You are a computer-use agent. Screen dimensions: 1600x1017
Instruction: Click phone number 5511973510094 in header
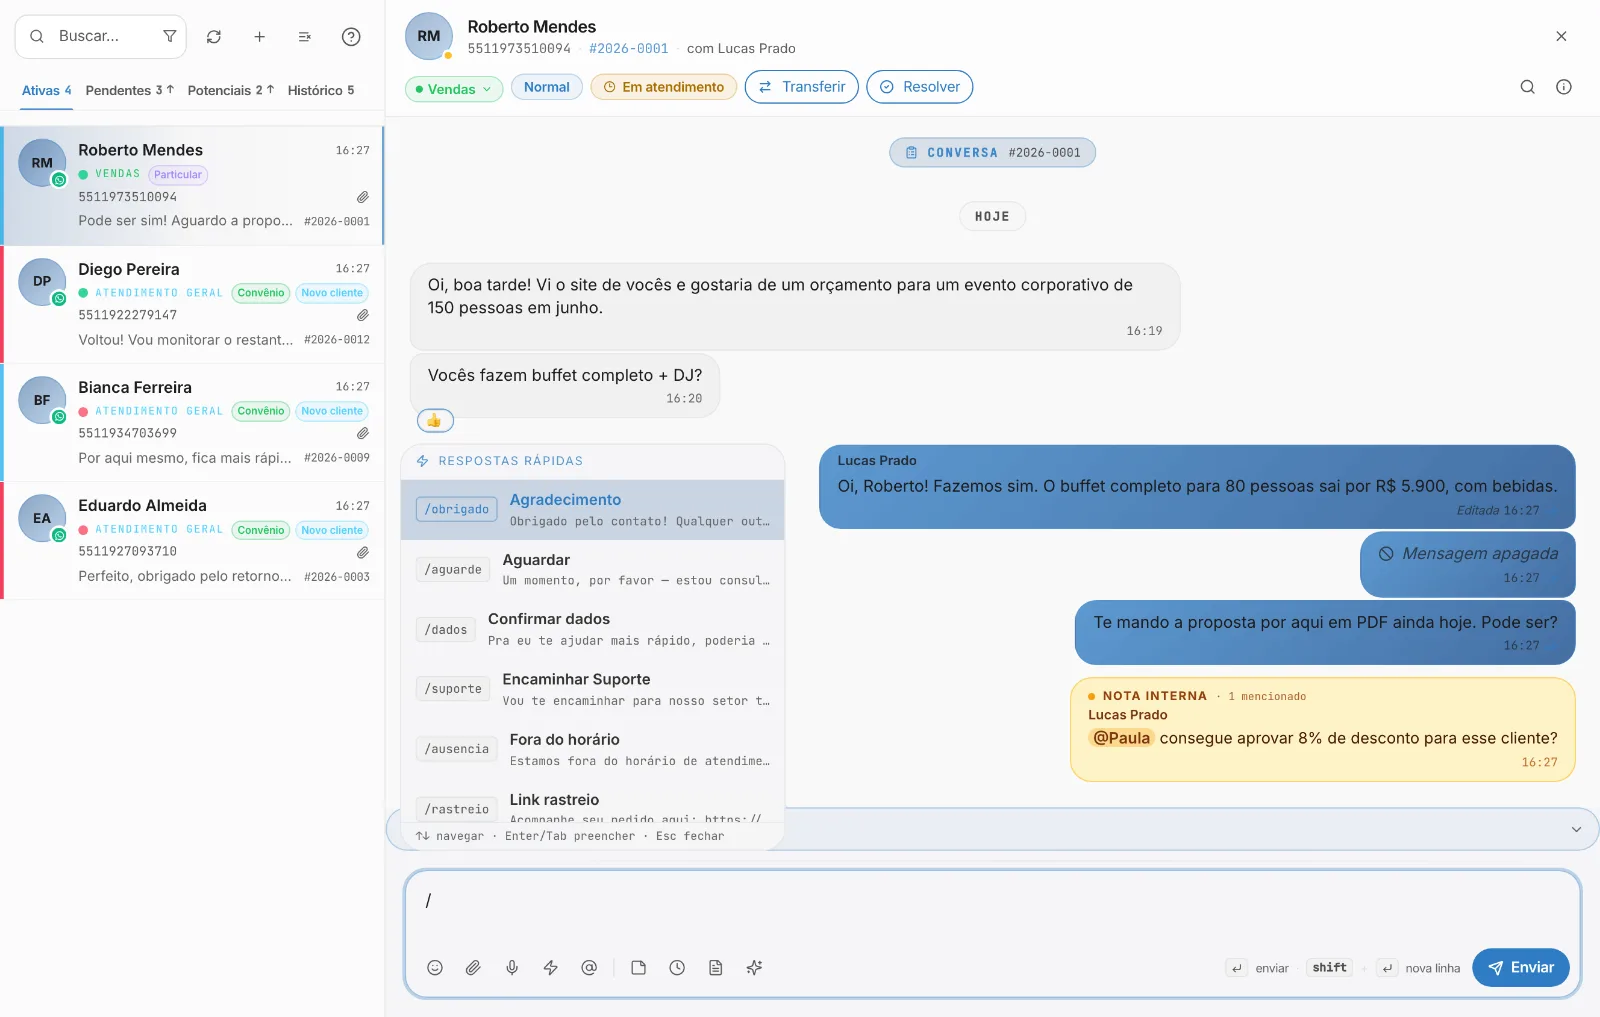(519, 49)
